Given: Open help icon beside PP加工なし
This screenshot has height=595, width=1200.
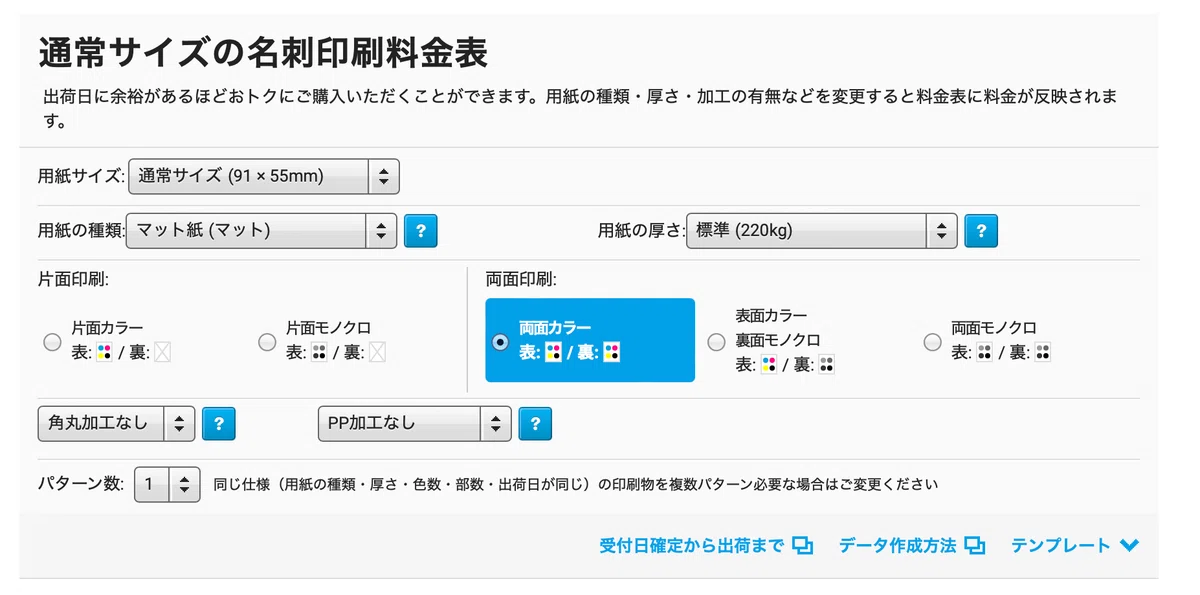Looking at the screenshot, I should pos(535,424).
